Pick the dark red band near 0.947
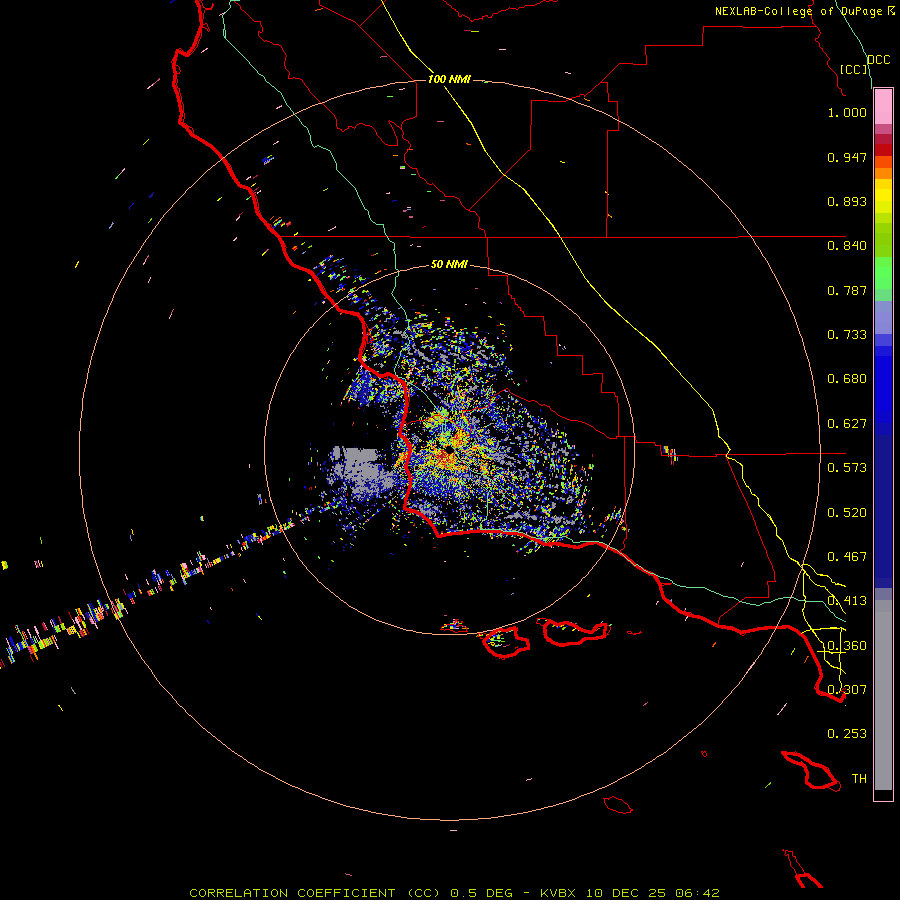 [x=883, y=150]
